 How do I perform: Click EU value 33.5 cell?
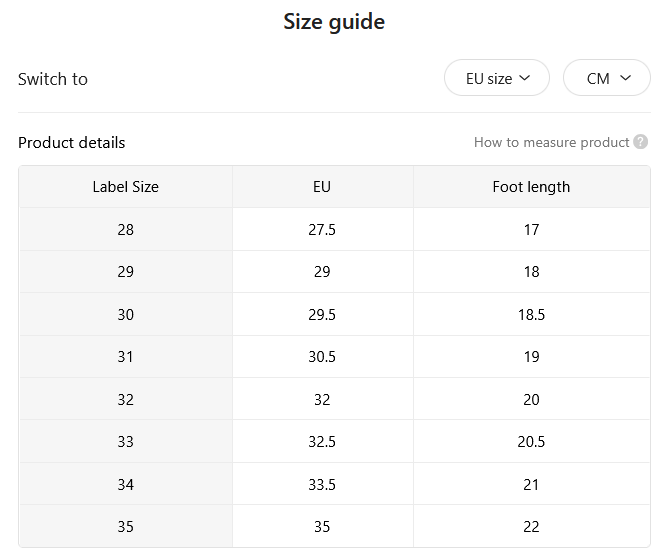pyautogui.click(x=322, y=484)
